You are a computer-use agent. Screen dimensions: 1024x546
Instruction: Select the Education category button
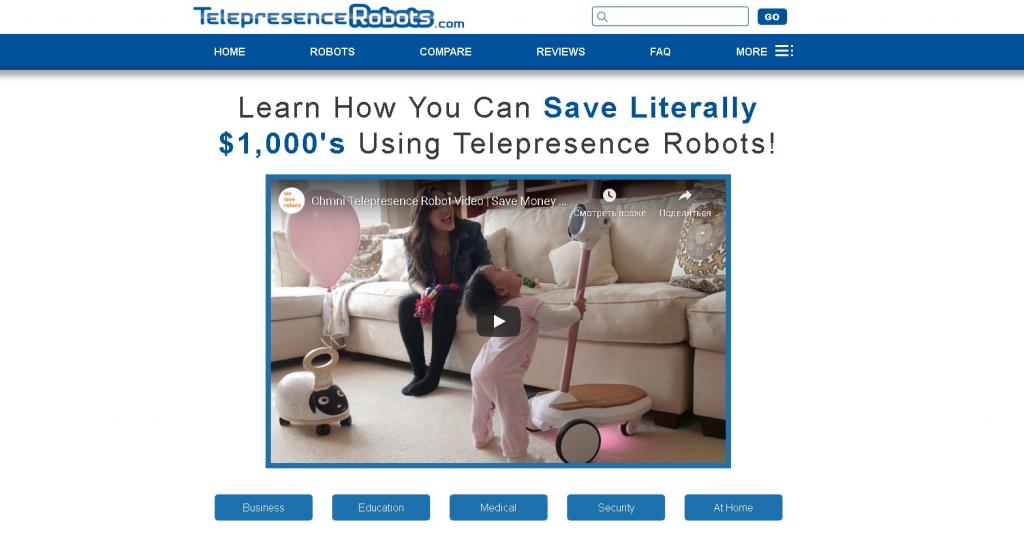pos(381,507)
